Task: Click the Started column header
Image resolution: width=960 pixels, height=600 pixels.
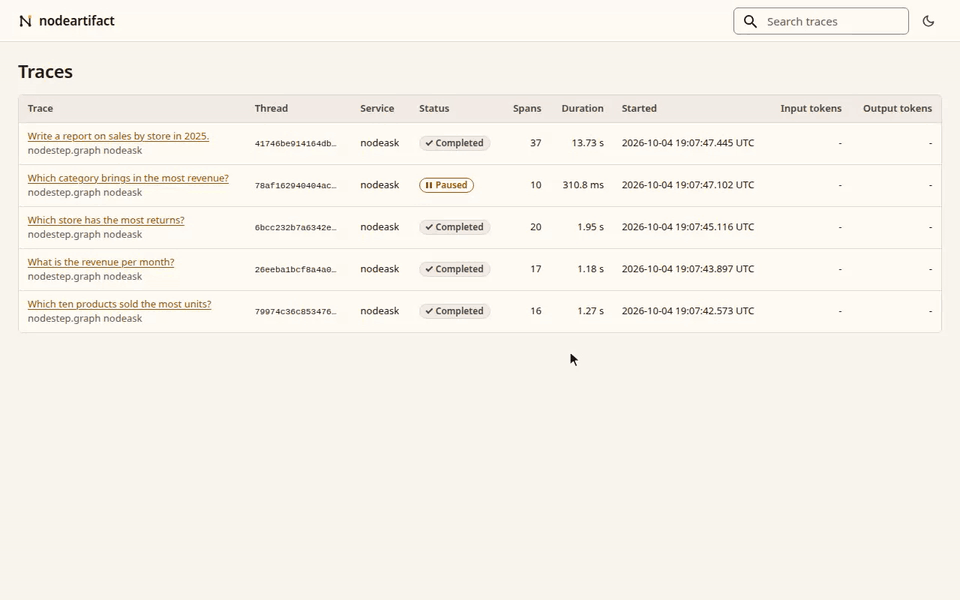Action: coord(639,108)
